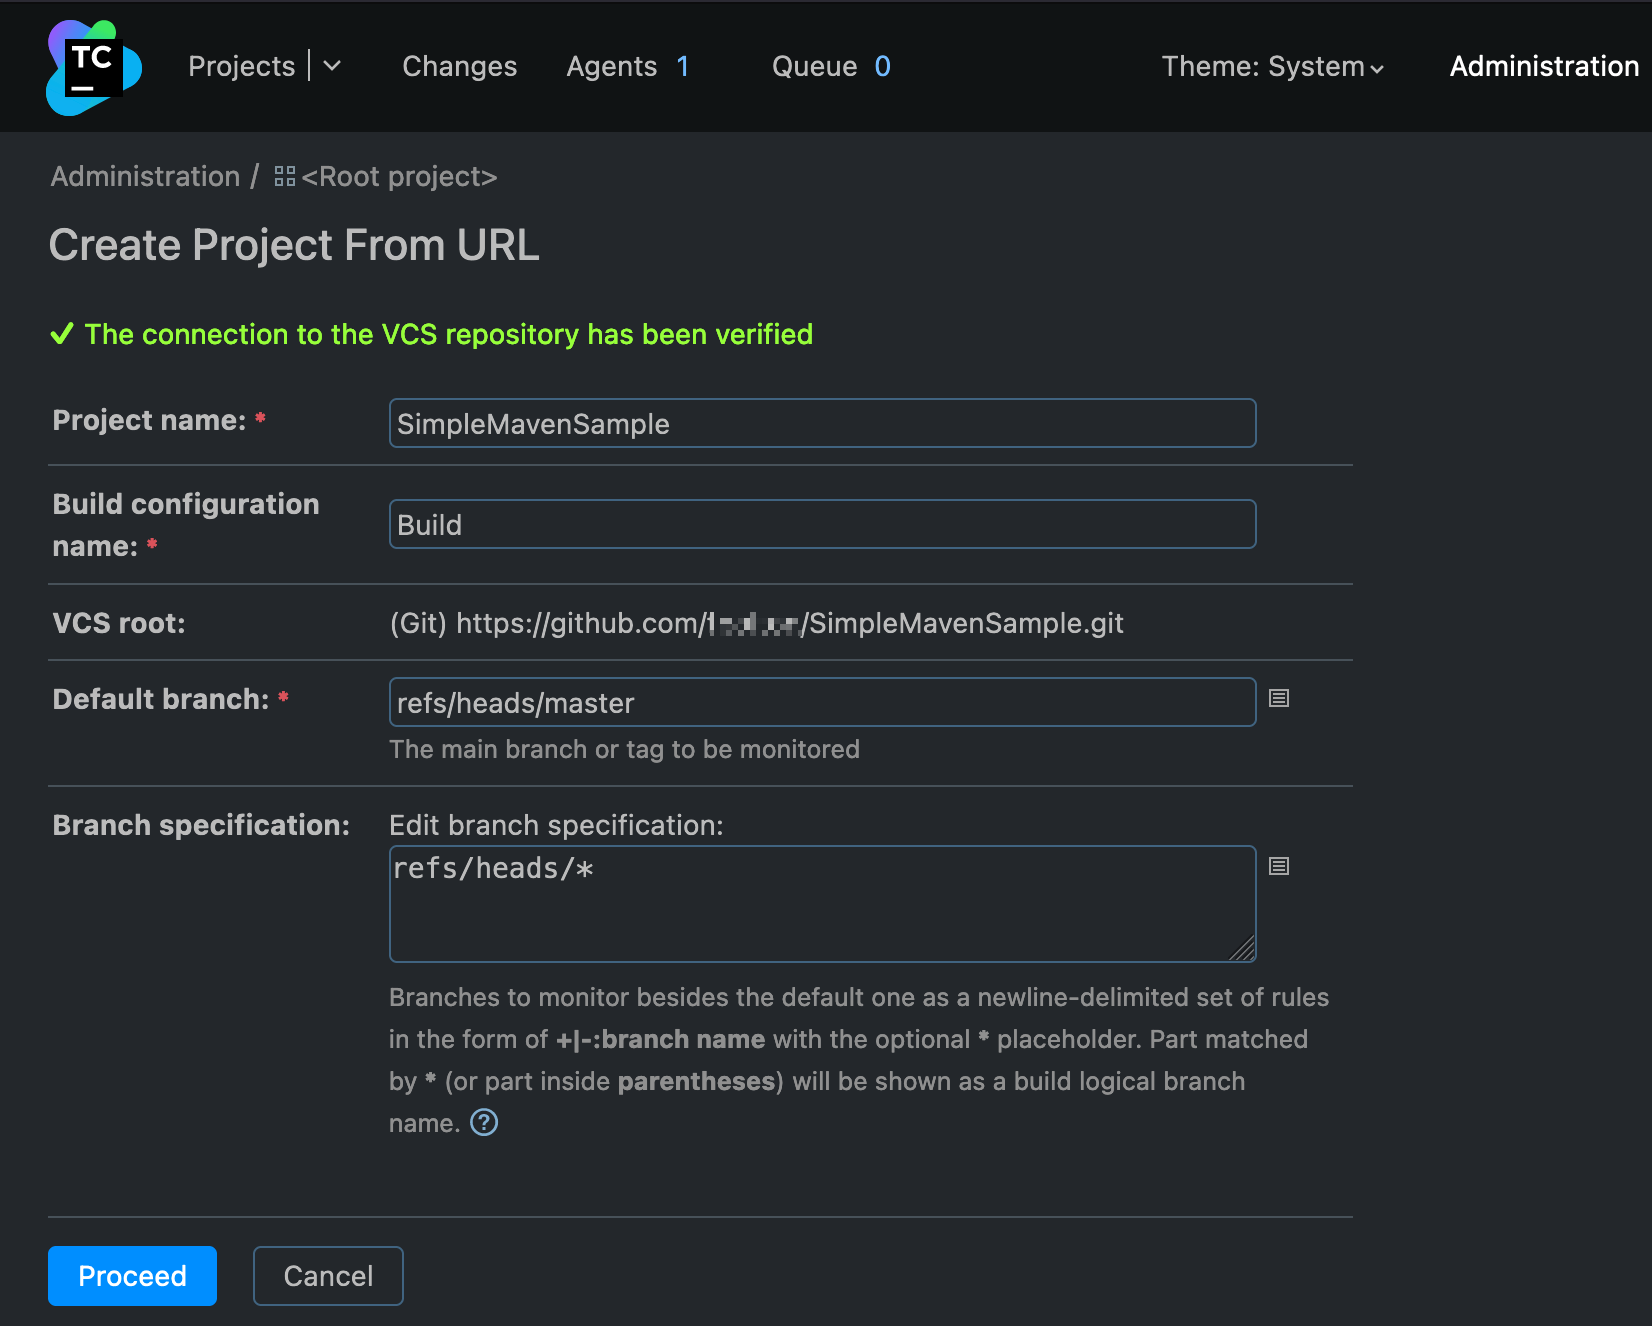The image size is (1652, 1326).
Task: Click into the Default branch field
Action: 821,702
